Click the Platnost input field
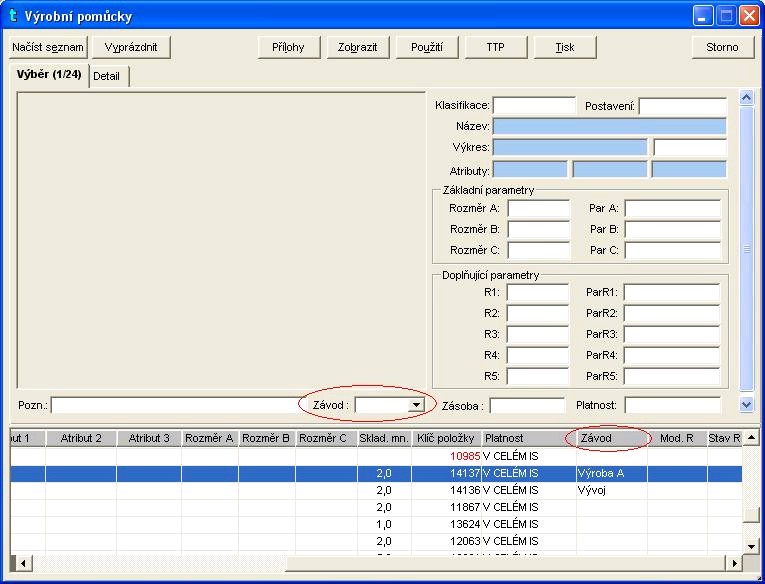 click(673, 405)
